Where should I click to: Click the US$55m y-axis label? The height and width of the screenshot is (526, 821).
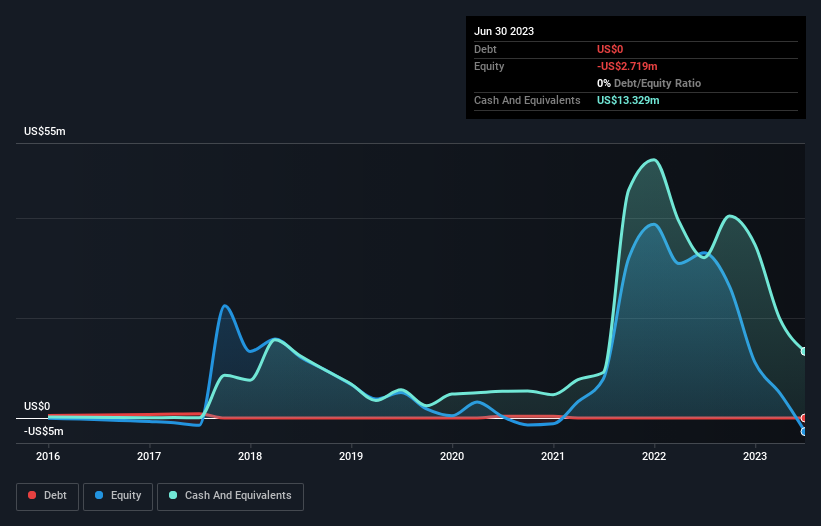point(45,131)
